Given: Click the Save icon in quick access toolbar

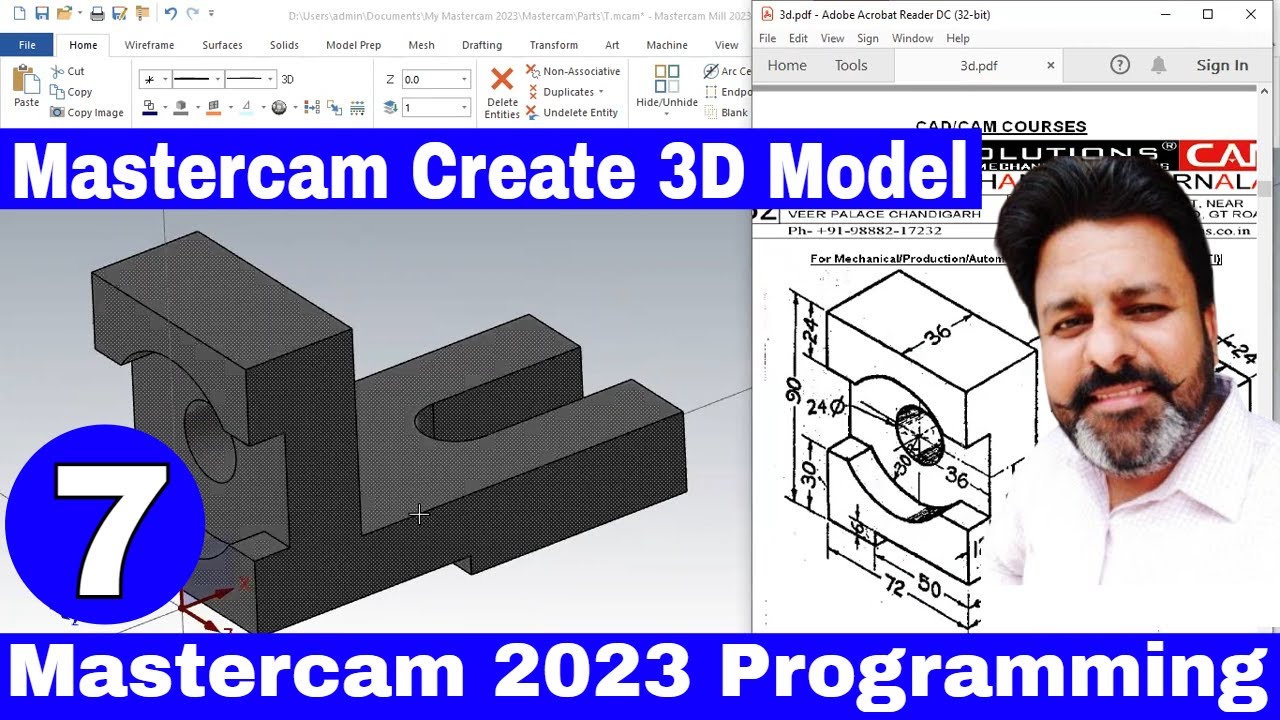Looking at the screenshot, I should click(42, 13).
